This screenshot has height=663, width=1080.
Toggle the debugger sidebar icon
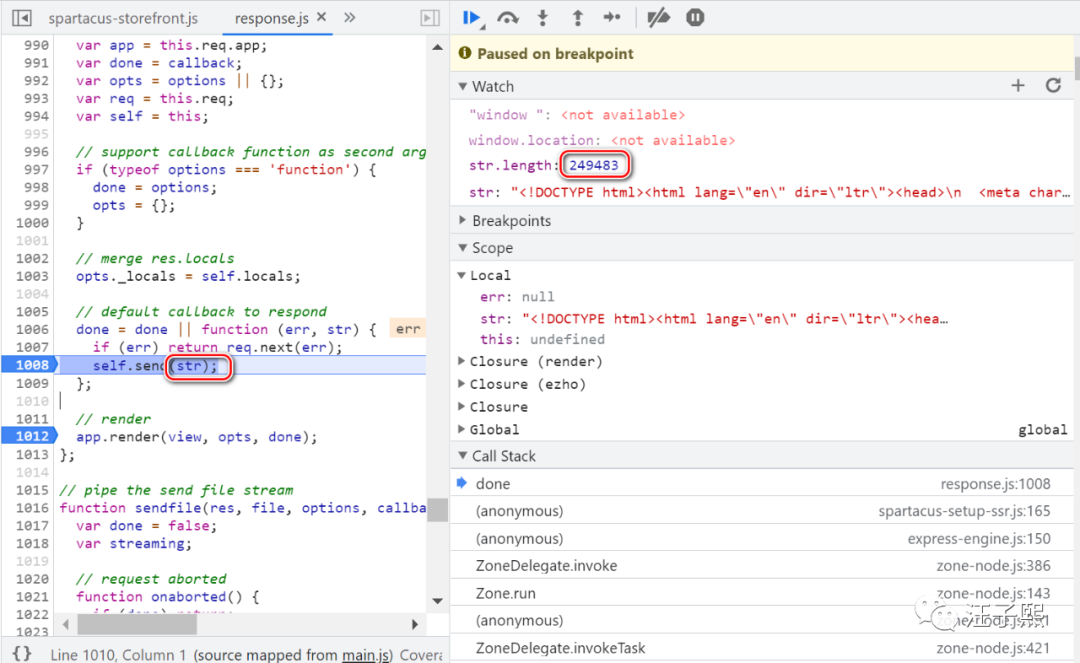point(430,18)
